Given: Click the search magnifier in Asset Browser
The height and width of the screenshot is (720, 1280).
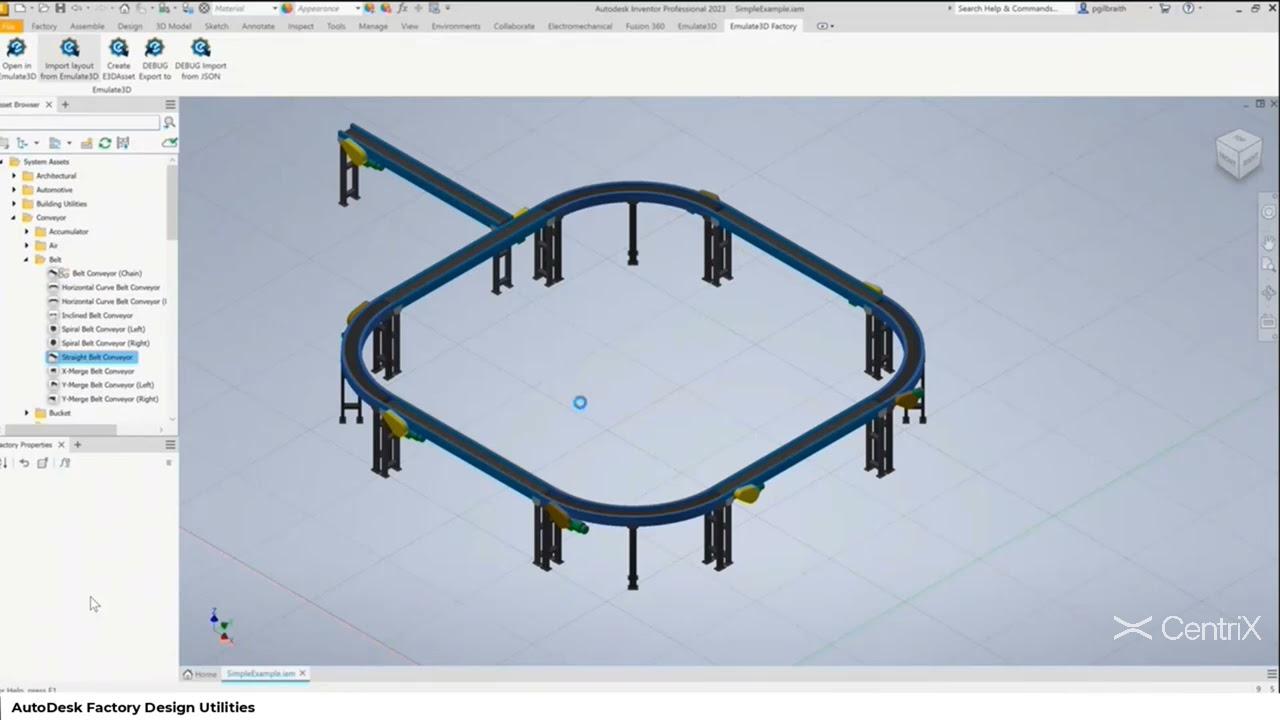Looking at the screenshot, I should (169, 122).
